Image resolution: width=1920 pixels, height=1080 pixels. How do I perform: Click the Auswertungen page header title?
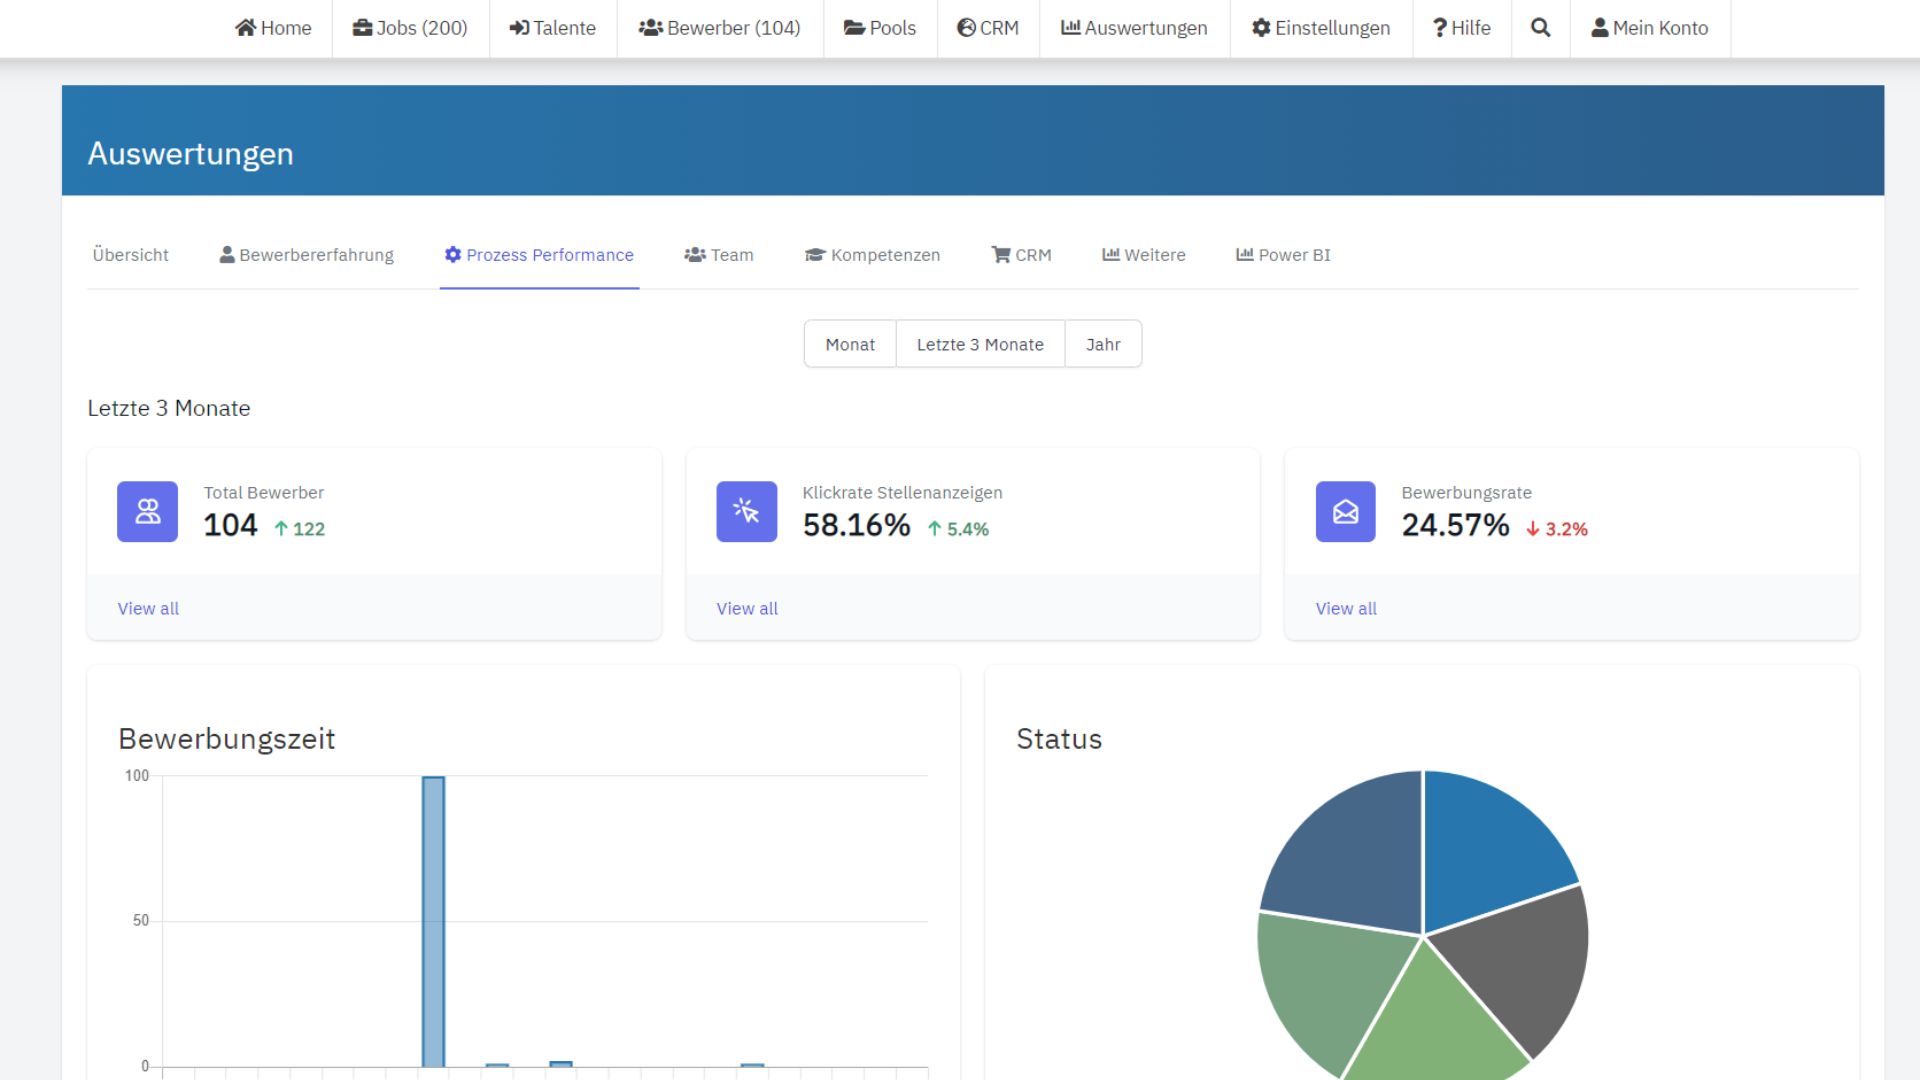[x=190, y=154]
